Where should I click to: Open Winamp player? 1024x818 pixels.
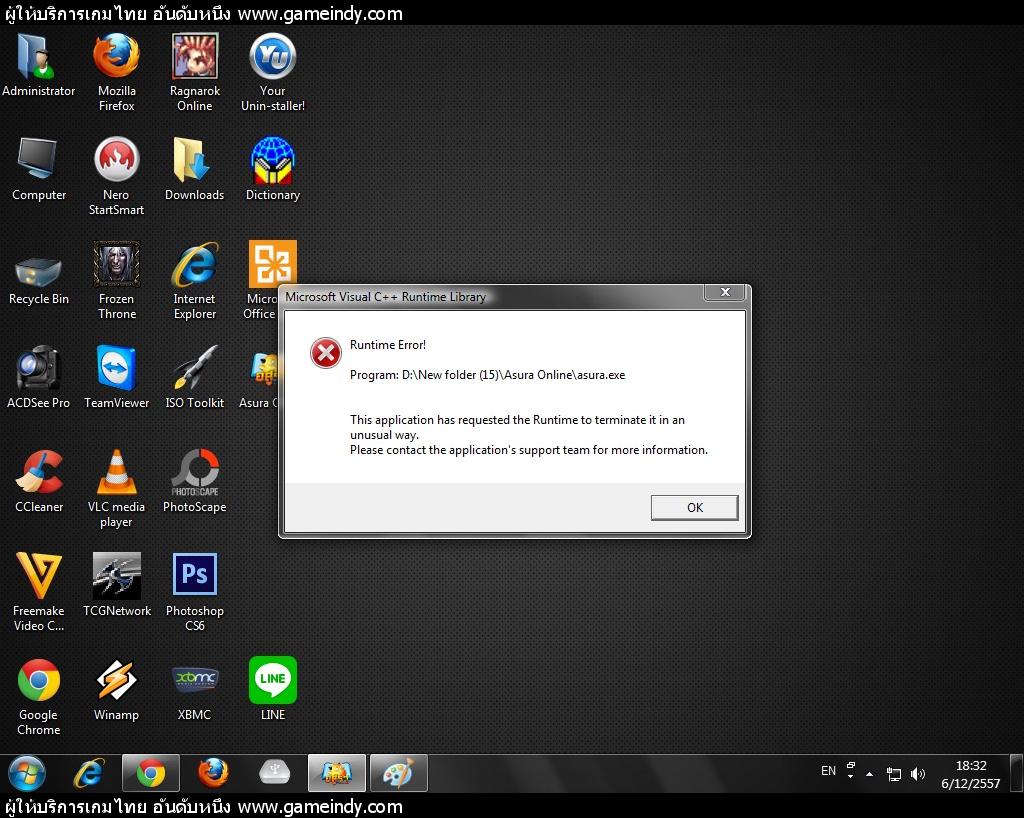[x=116, y=689]
